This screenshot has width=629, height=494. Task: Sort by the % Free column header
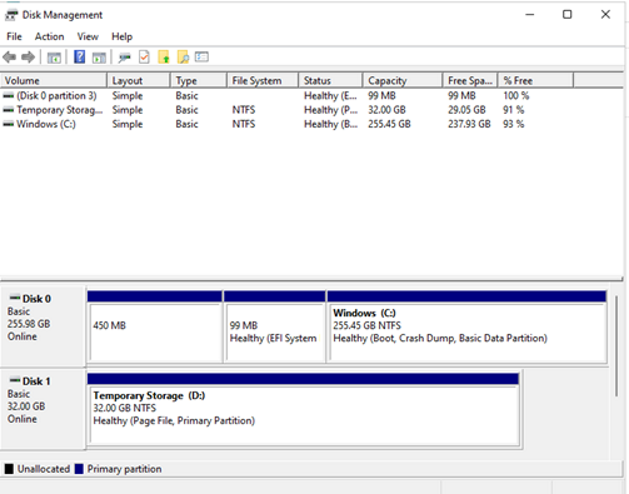click(536, 80)
